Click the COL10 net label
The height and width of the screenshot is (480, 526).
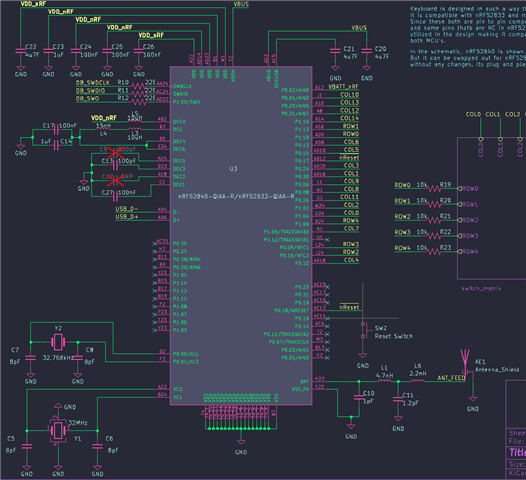(350, 95)
